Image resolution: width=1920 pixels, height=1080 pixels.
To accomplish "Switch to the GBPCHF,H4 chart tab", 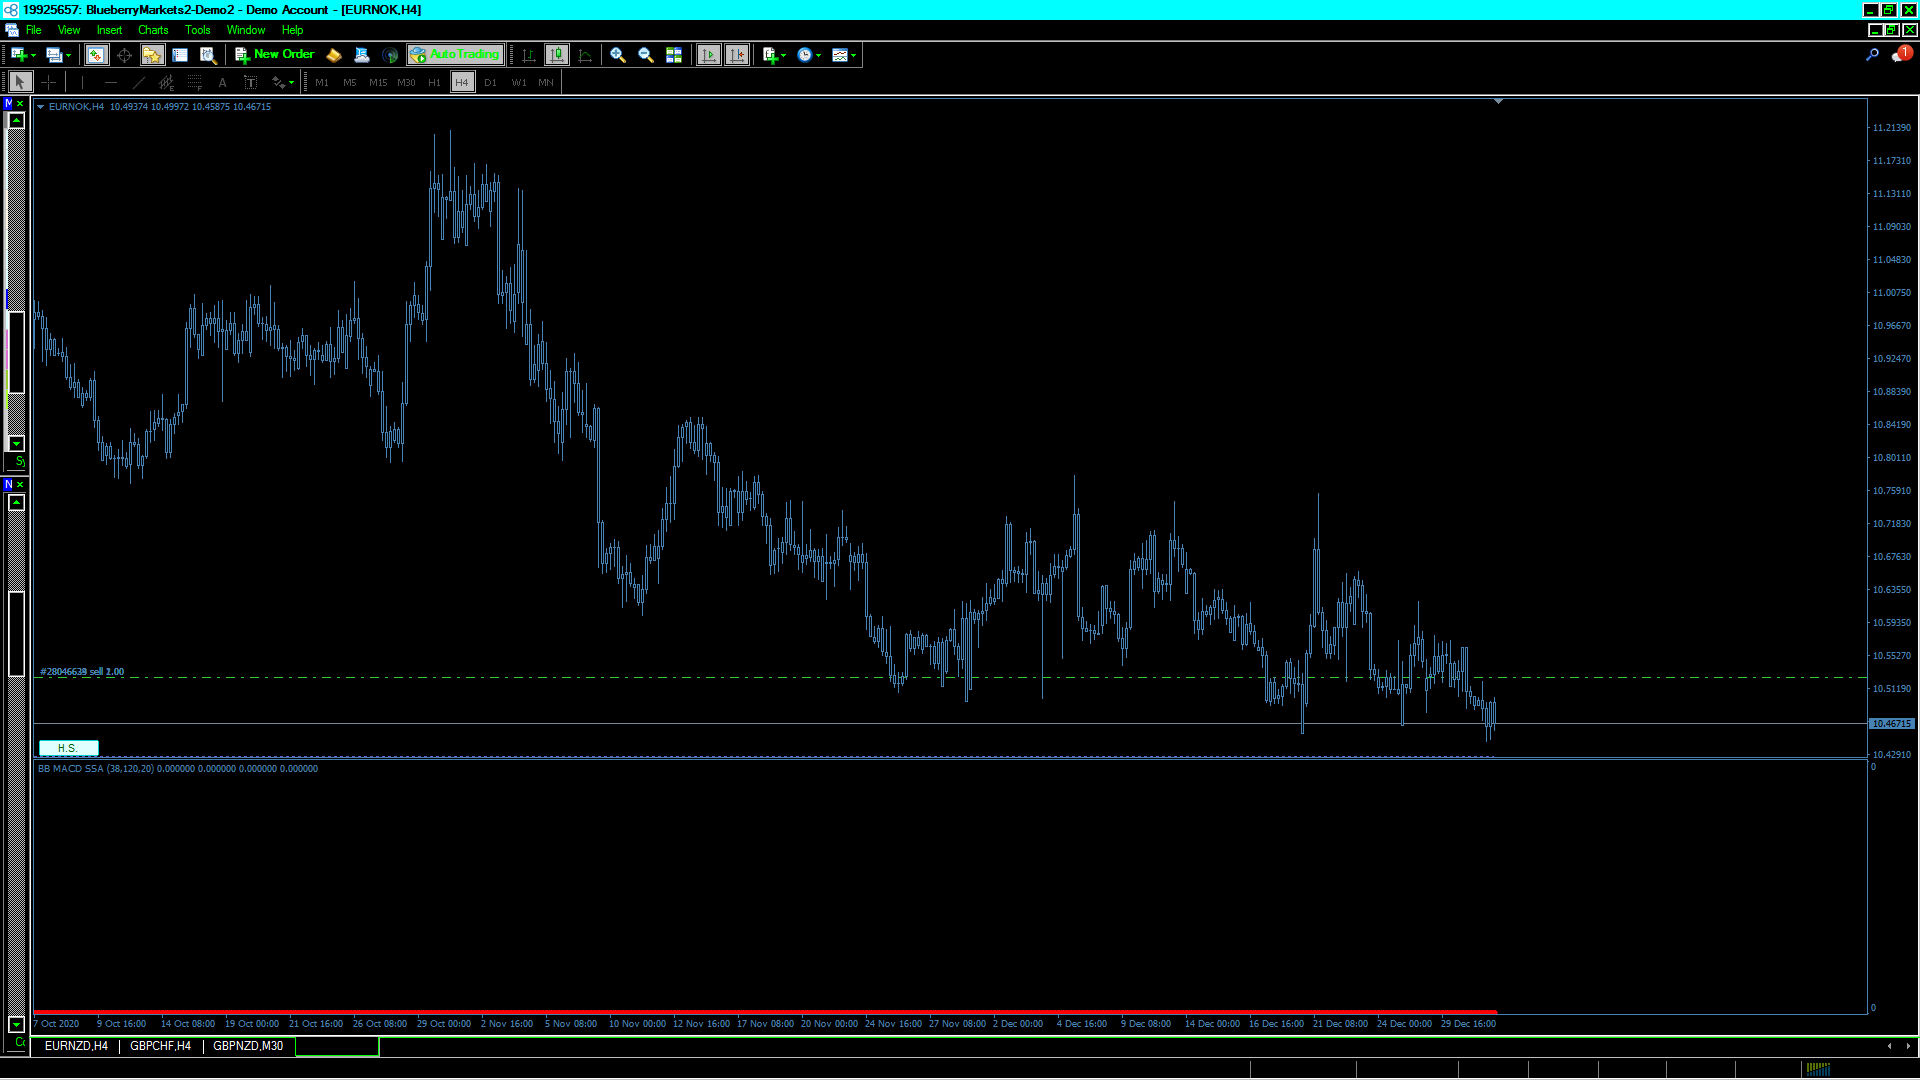I will 160,1046.
